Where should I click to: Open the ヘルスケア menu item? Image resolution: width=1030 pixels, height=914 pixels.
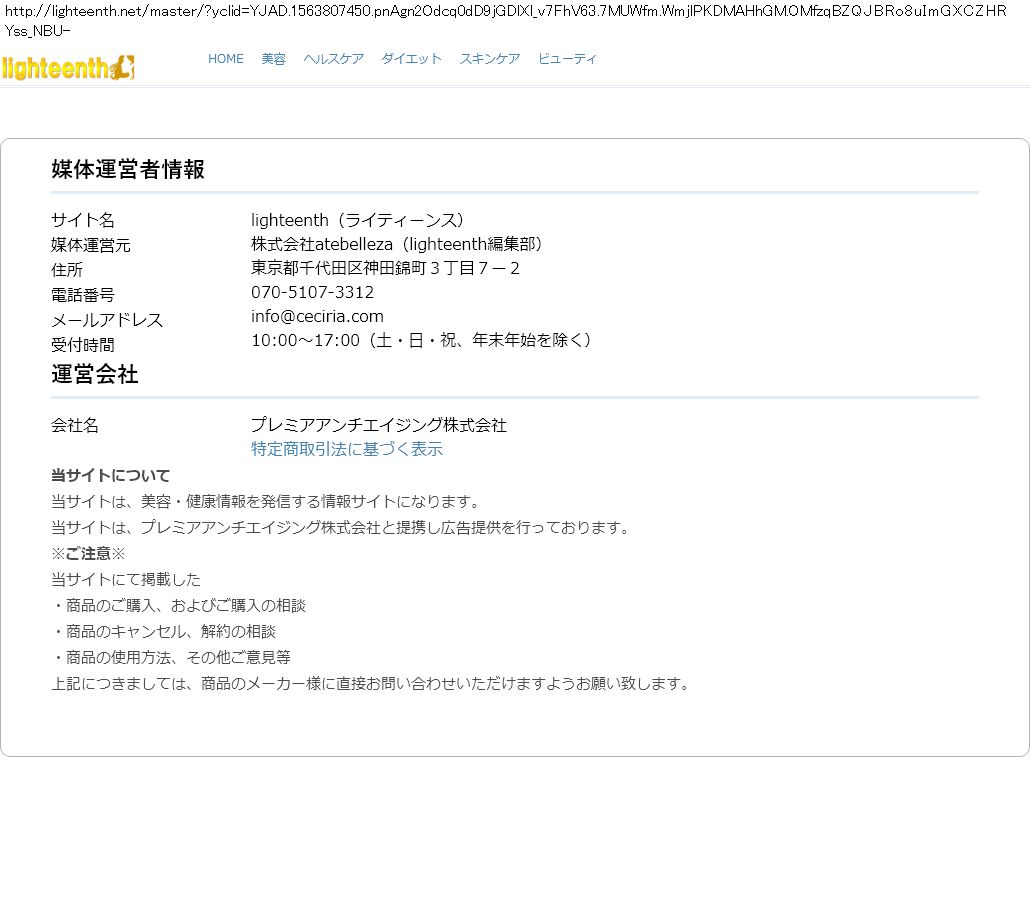pyautogui.click(x=333, y=59)
